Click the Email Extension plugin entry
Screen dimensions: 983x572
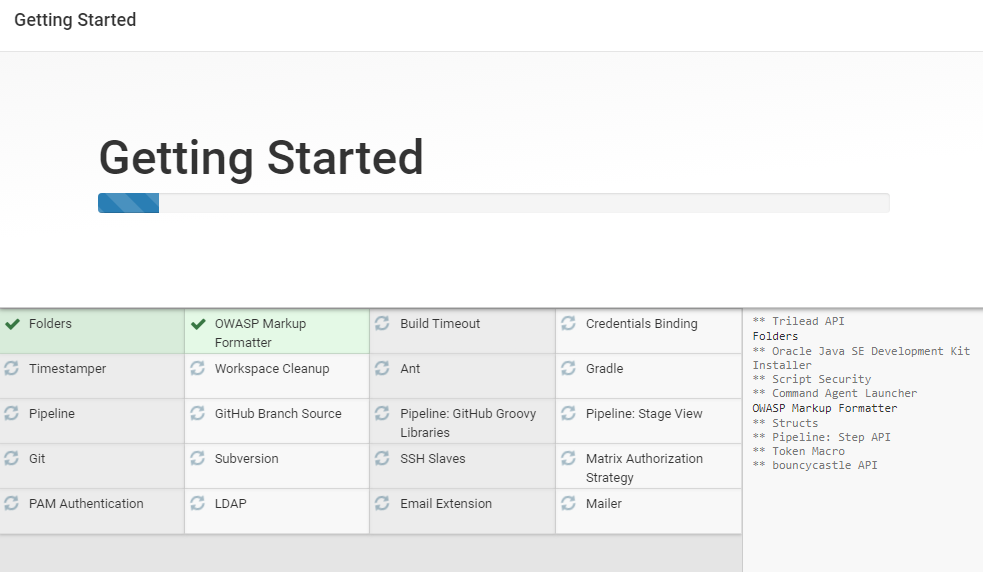click(463, 512)
